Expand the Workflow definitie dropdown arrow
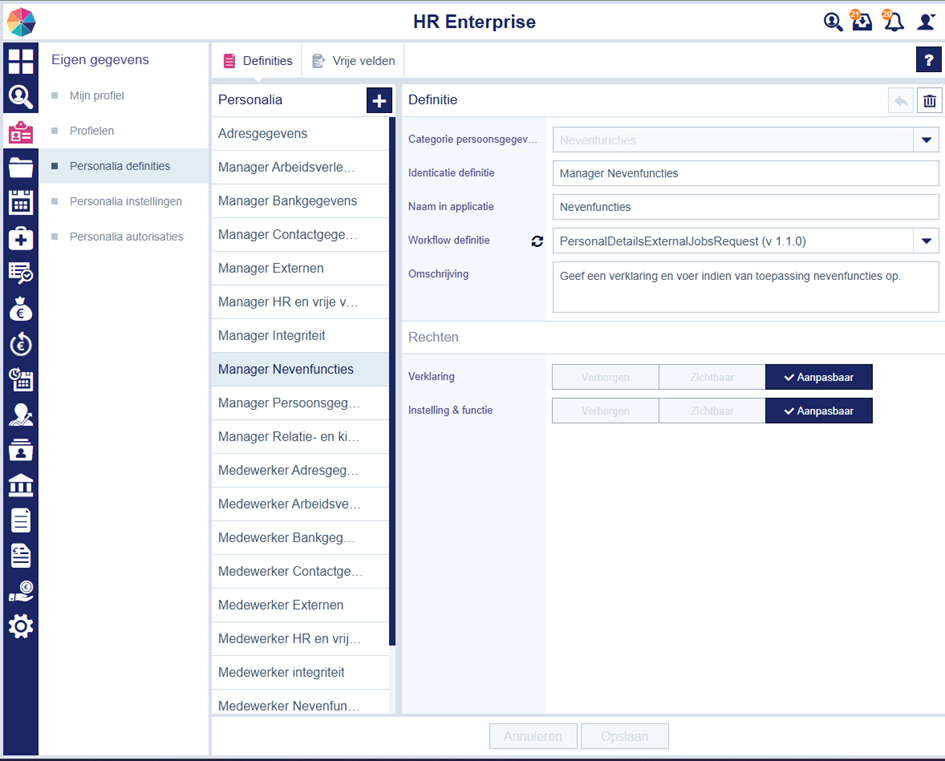Screen dimensions: 945x761 (x=926, y=241)
